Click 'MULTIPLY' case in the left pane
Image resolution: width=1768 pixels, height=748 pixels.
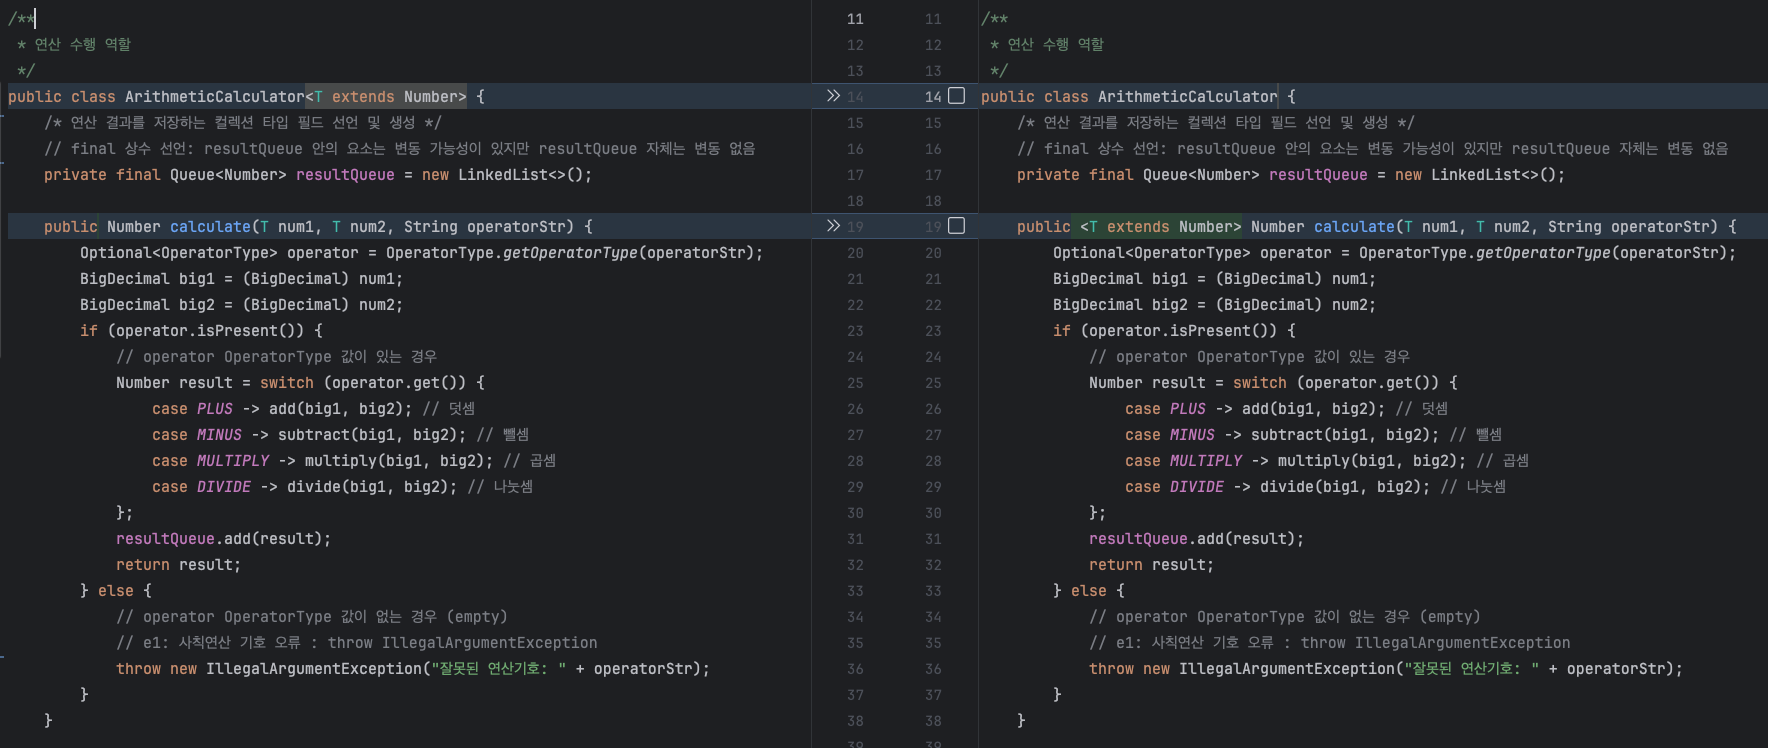click(x=233, y=461)
